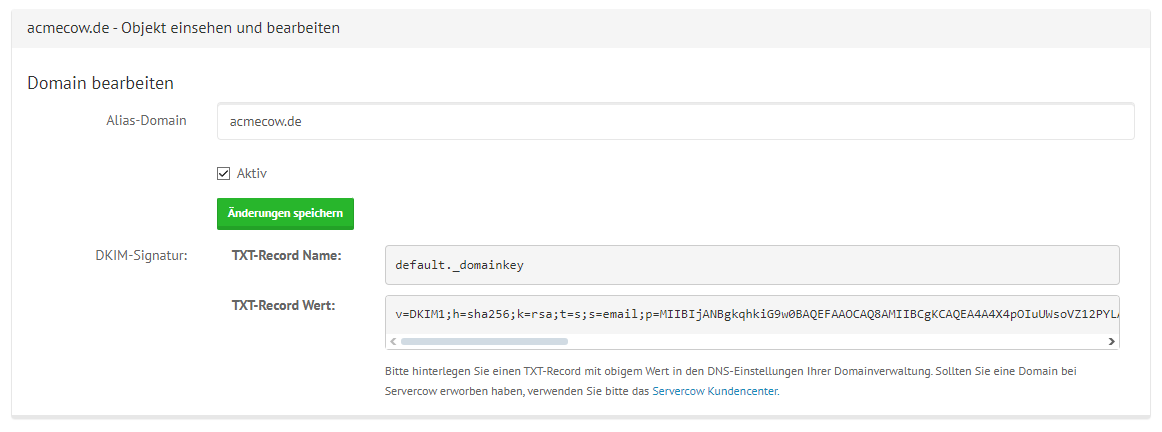Click the right scroll arrow under DKIM value
This screenshot has width=1162, height=432.
[1111, 341]
